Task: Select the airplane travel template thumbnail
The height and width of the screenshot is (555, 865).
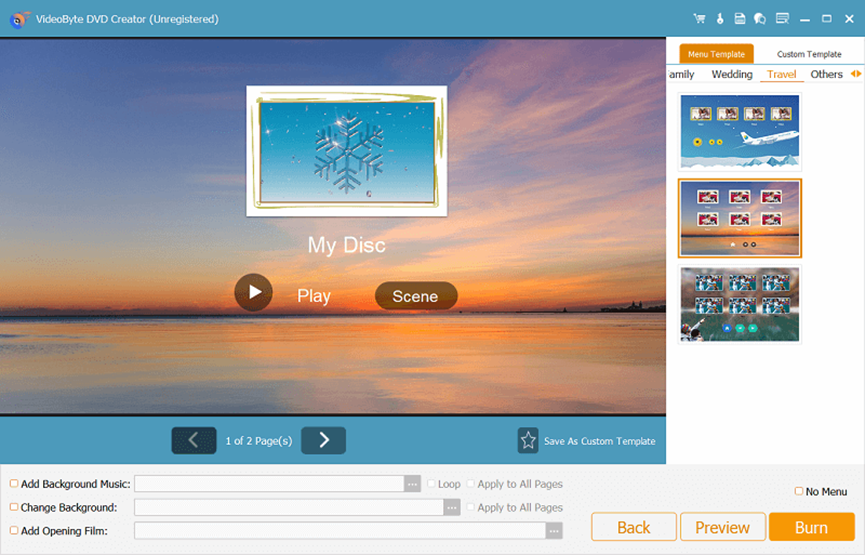Action: 740,131
